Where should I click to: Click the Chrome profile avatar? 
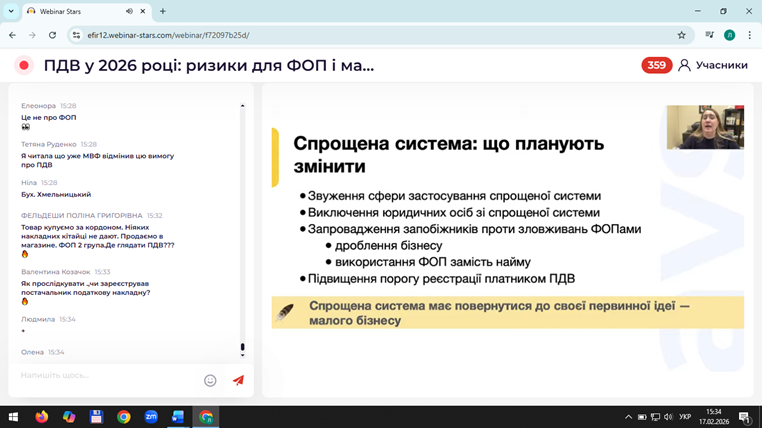pyautogui.click(x=729, y=35)
